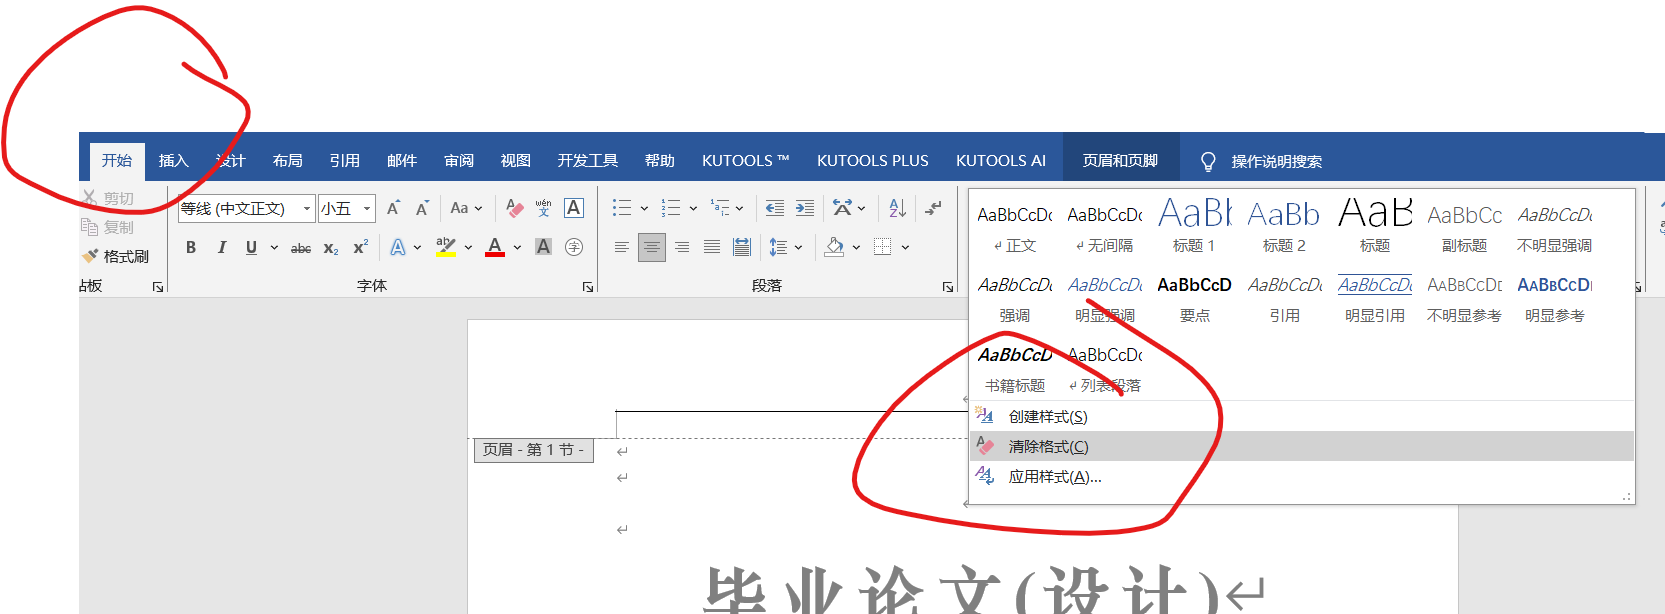This screenshot has width=1665, height=614.
Task: Click the numbered list icon
Action: coord(671,208)
